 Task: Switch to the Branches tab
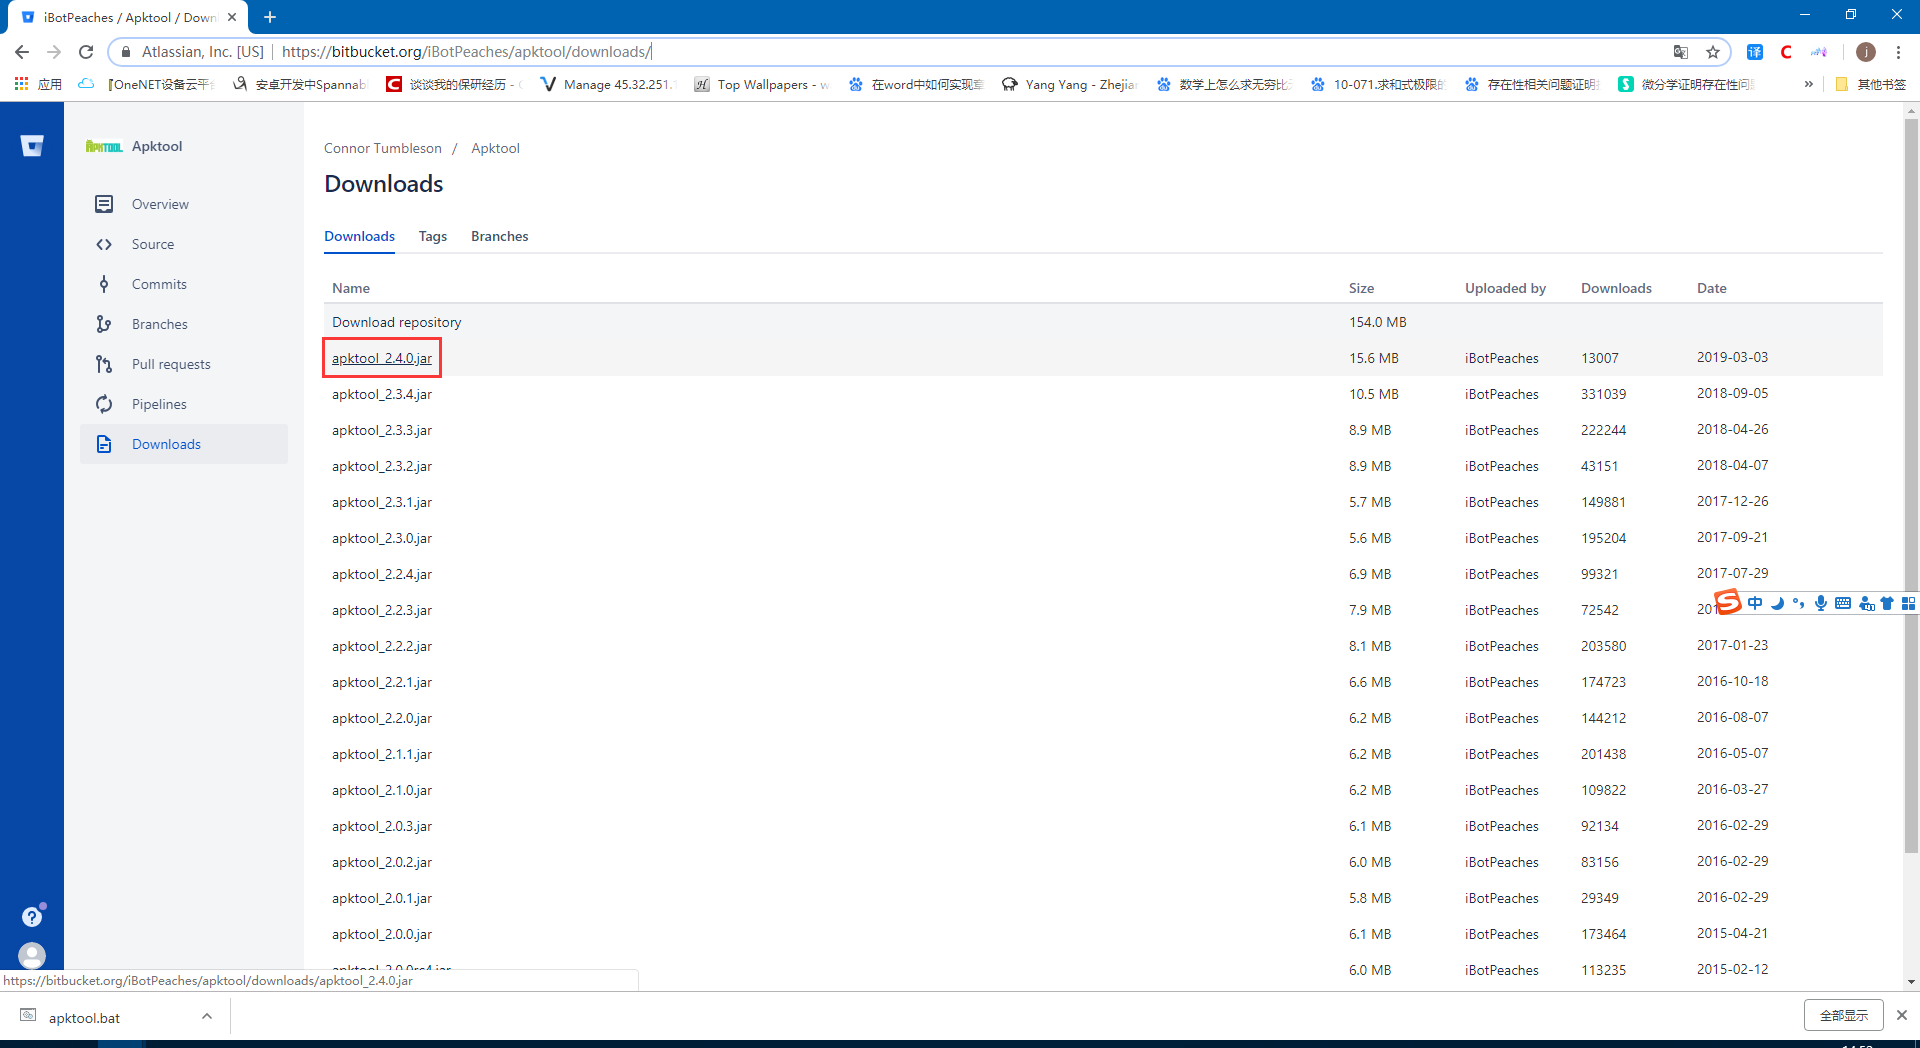[x=499, y=236]
